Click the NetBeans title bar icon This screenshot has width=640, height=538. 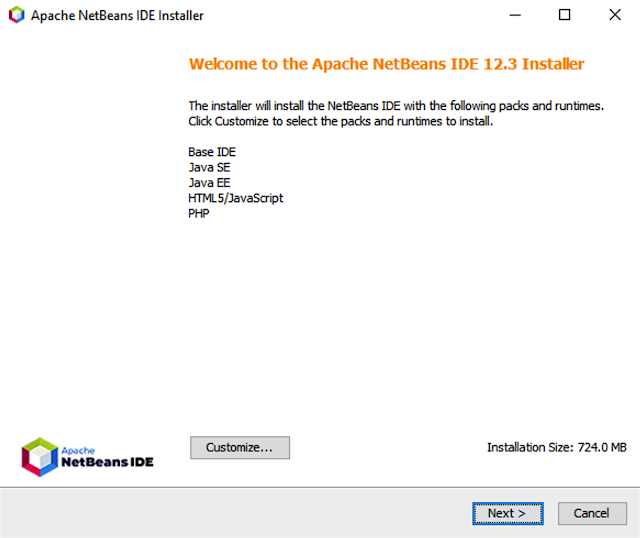click(x=17, y=15)
